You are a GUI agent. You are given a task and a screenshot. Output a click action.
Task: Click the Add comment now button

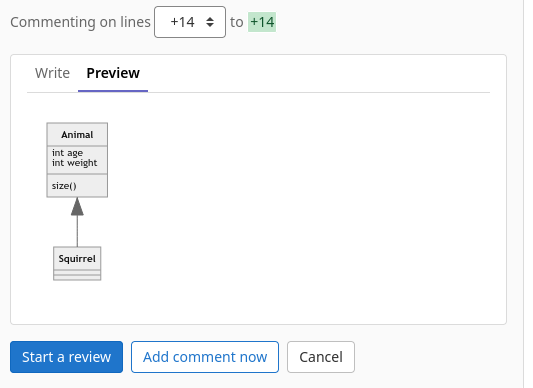click(x=205, y=357)
